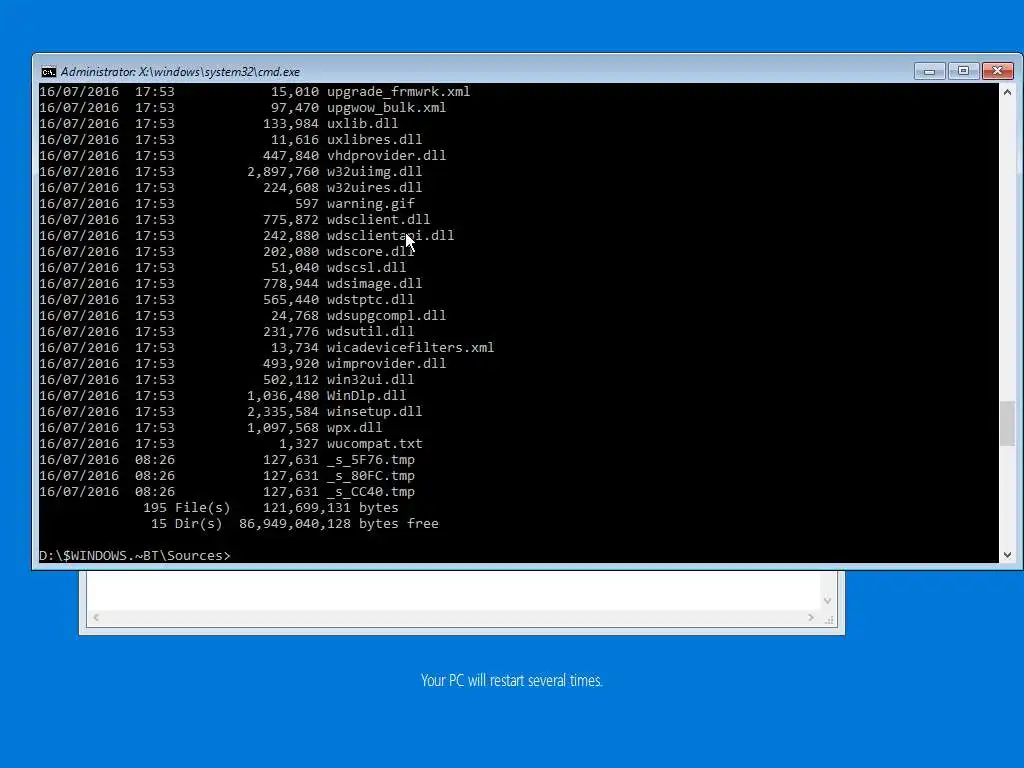Image resolution: width=1024 pixels, height=768 pixels.
Task: Click the cmd scrollbar down arrow
Action: [x=1007, y=555]
